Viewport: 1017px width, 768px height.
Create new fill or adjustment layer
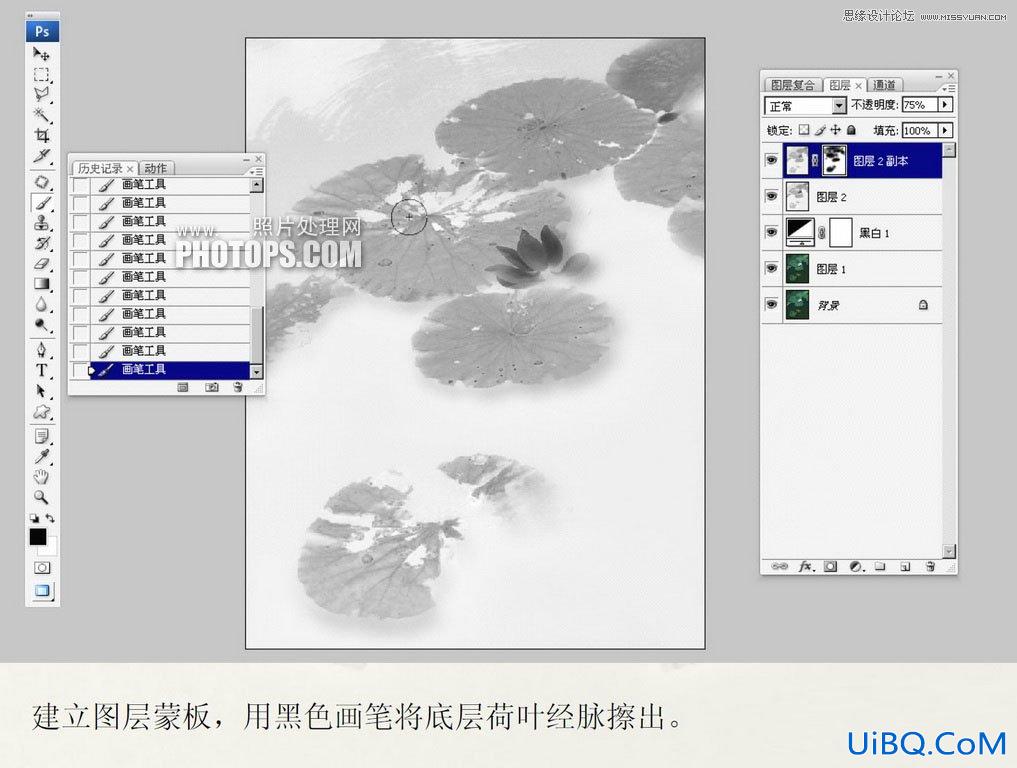855,566
